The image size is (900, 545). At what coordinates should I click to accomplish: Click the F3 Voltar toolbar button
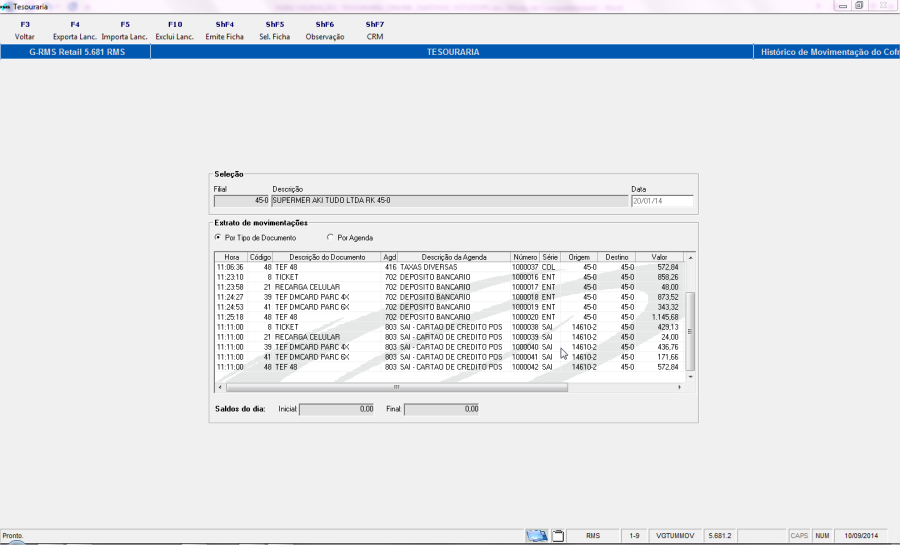tap(25, 30)
